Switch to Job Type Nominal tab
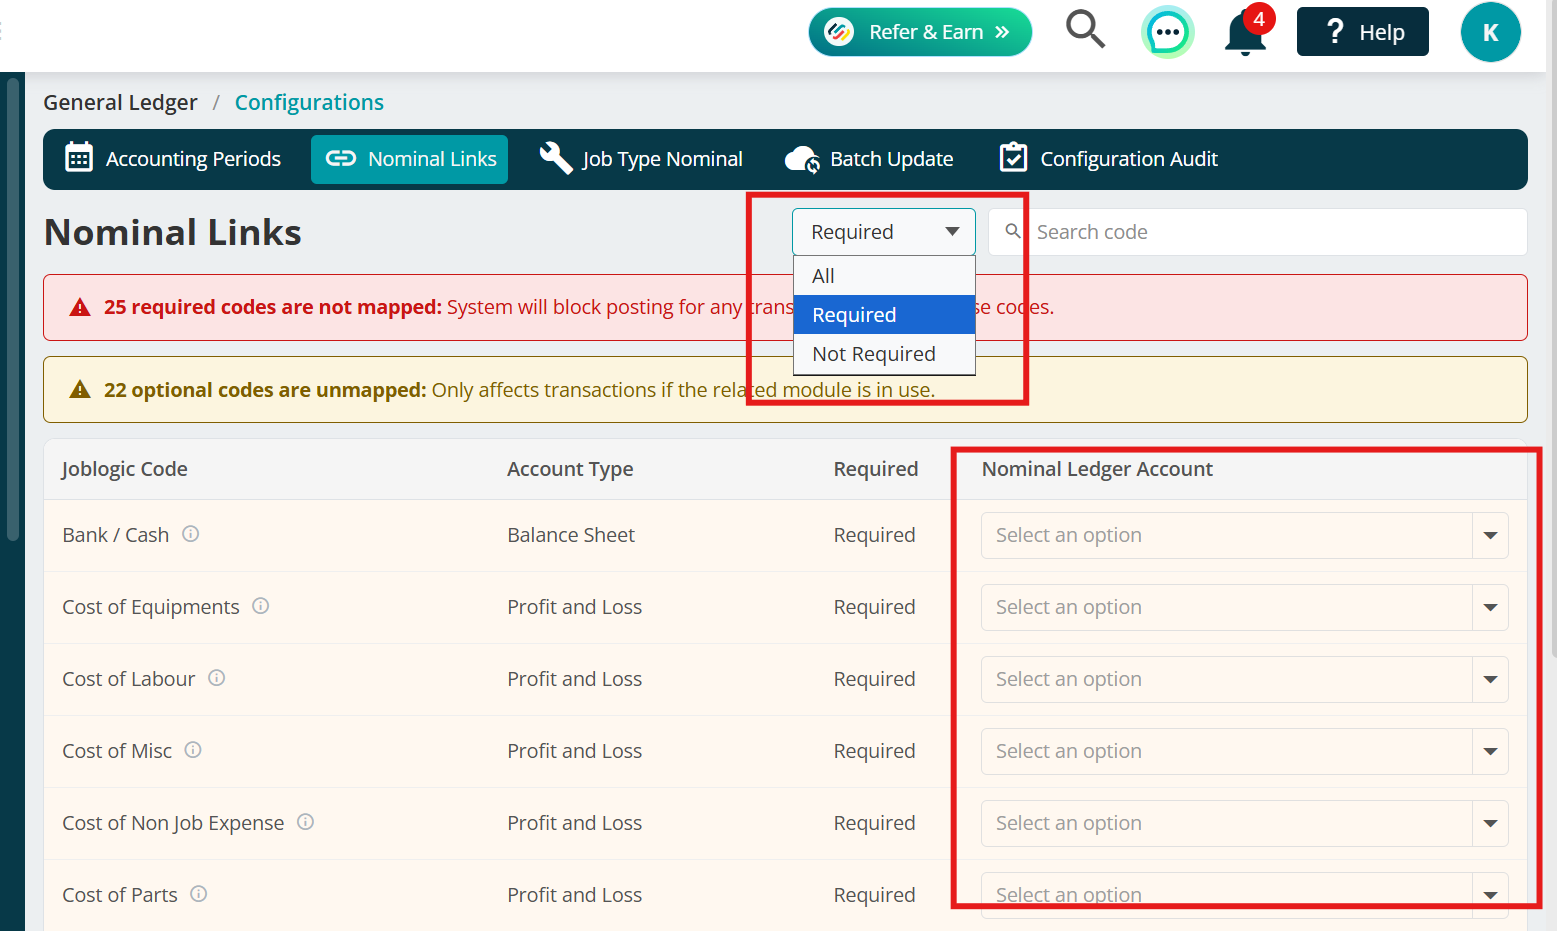The width and height of the screenshot is (1557, 931). pyautogui.click(x=642, y=159)
